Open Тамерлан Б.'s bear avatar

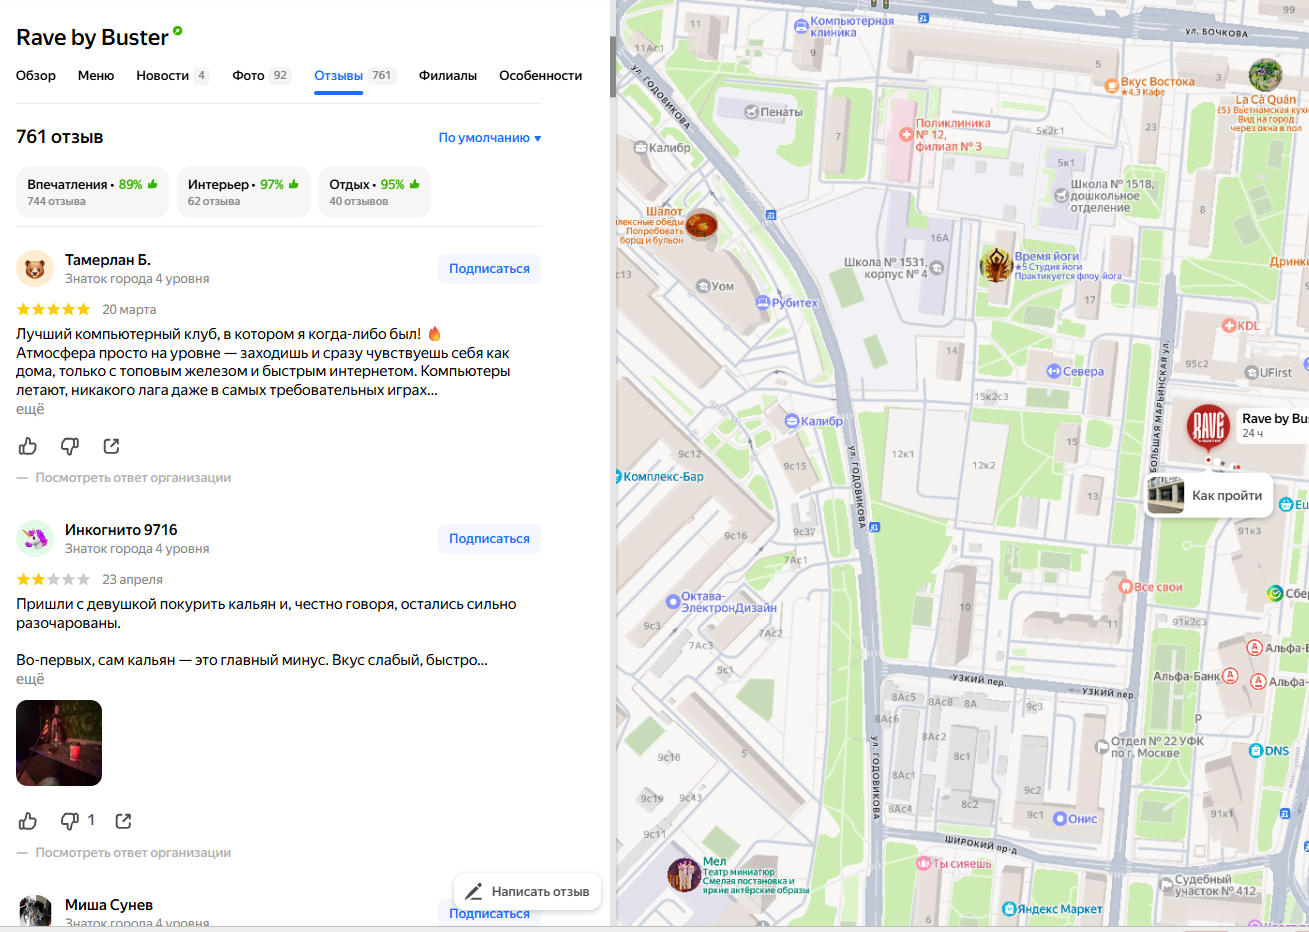coord(35,269)
